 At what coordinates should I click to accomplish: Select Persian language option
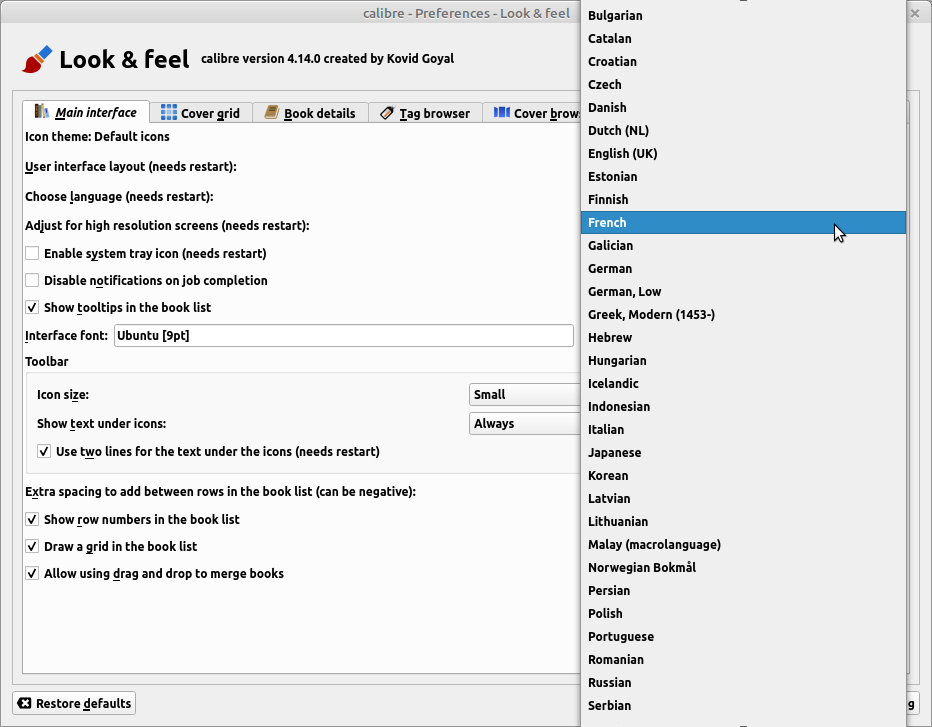[743, 590]
